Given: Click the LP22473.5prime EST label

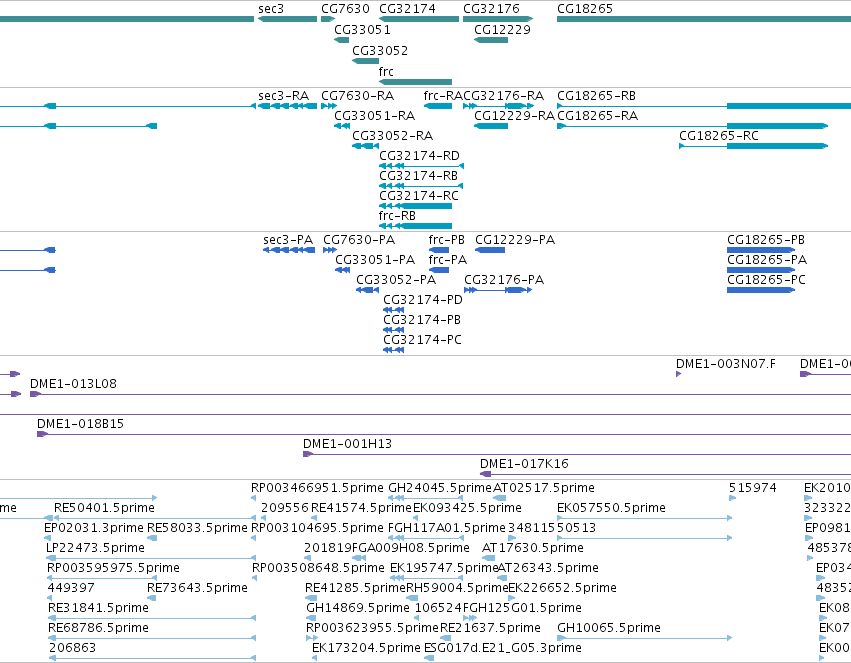Looking at the screenshot, I should [96, 549].
